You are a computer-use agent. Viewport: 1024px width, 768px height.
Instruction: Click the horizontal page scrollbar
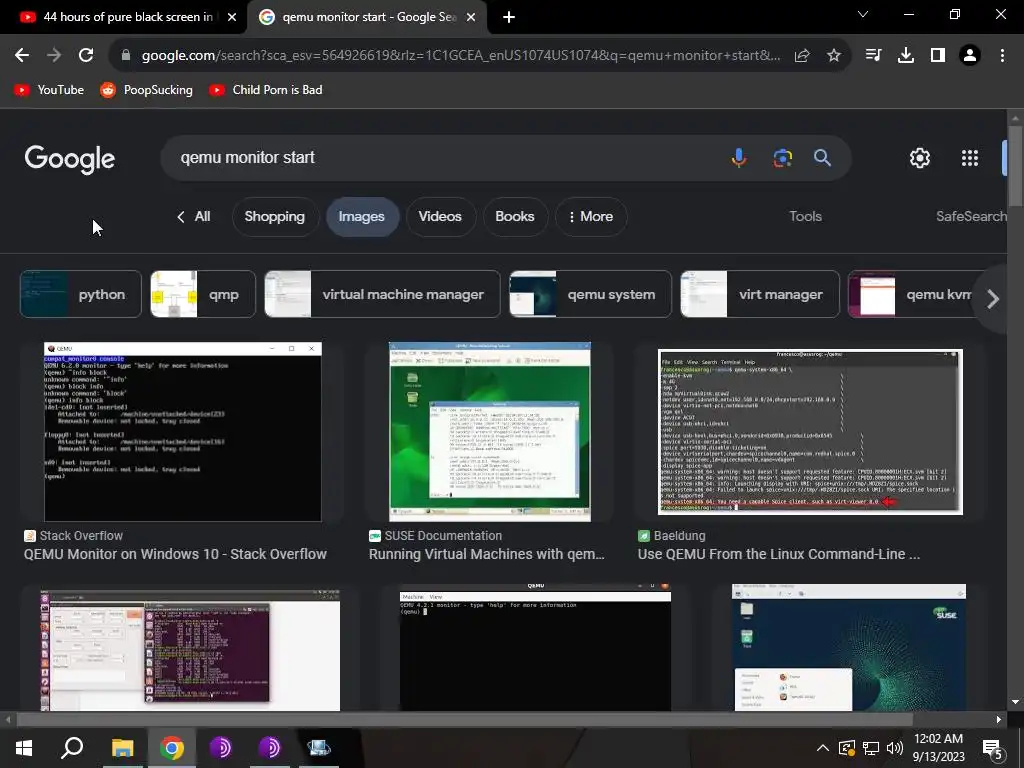coord(464,719)
